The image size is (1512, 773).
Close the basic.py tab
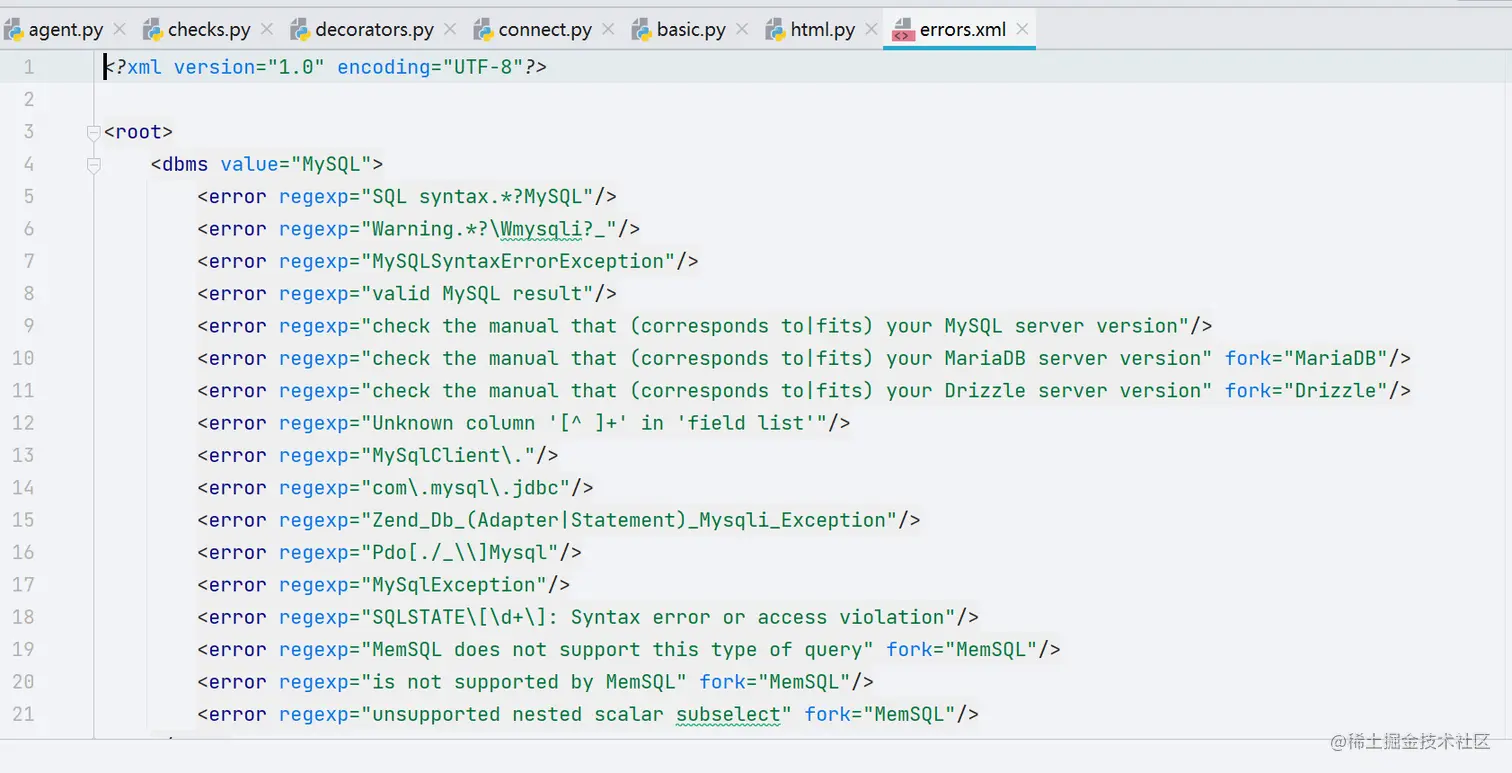tap(742, 30)
